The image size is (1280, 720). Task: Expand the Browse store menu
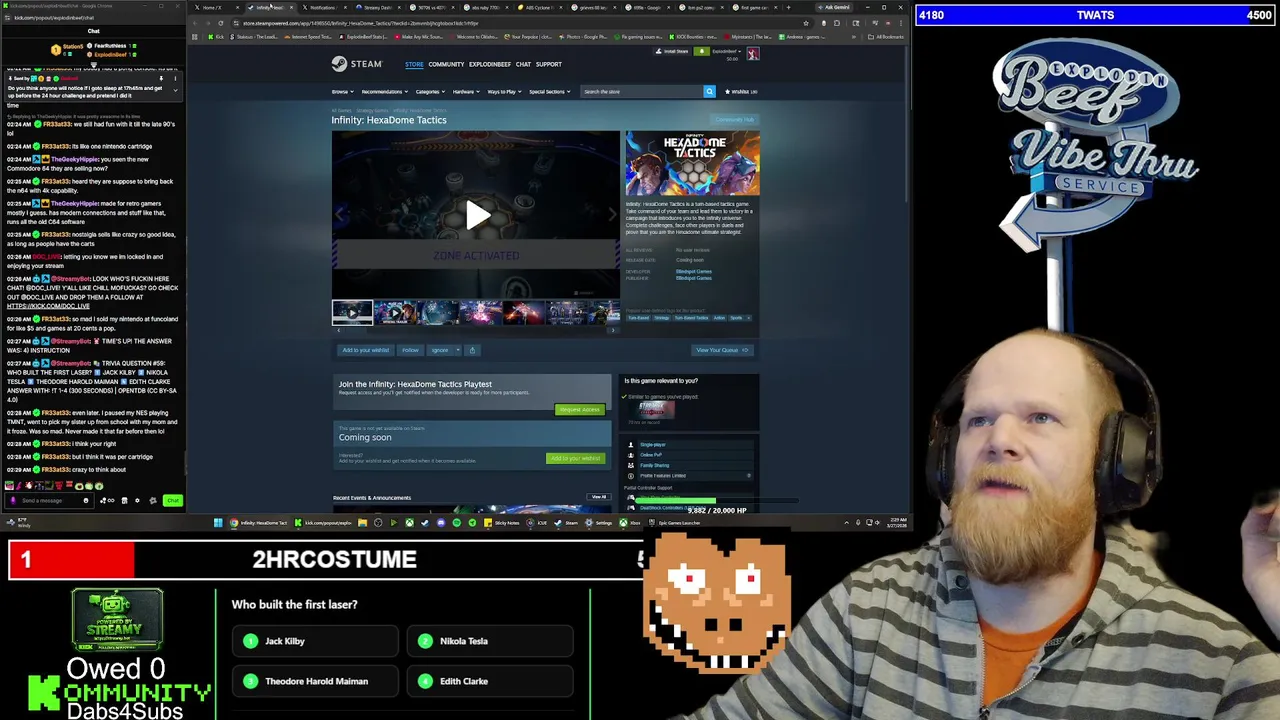pos(342,91)
